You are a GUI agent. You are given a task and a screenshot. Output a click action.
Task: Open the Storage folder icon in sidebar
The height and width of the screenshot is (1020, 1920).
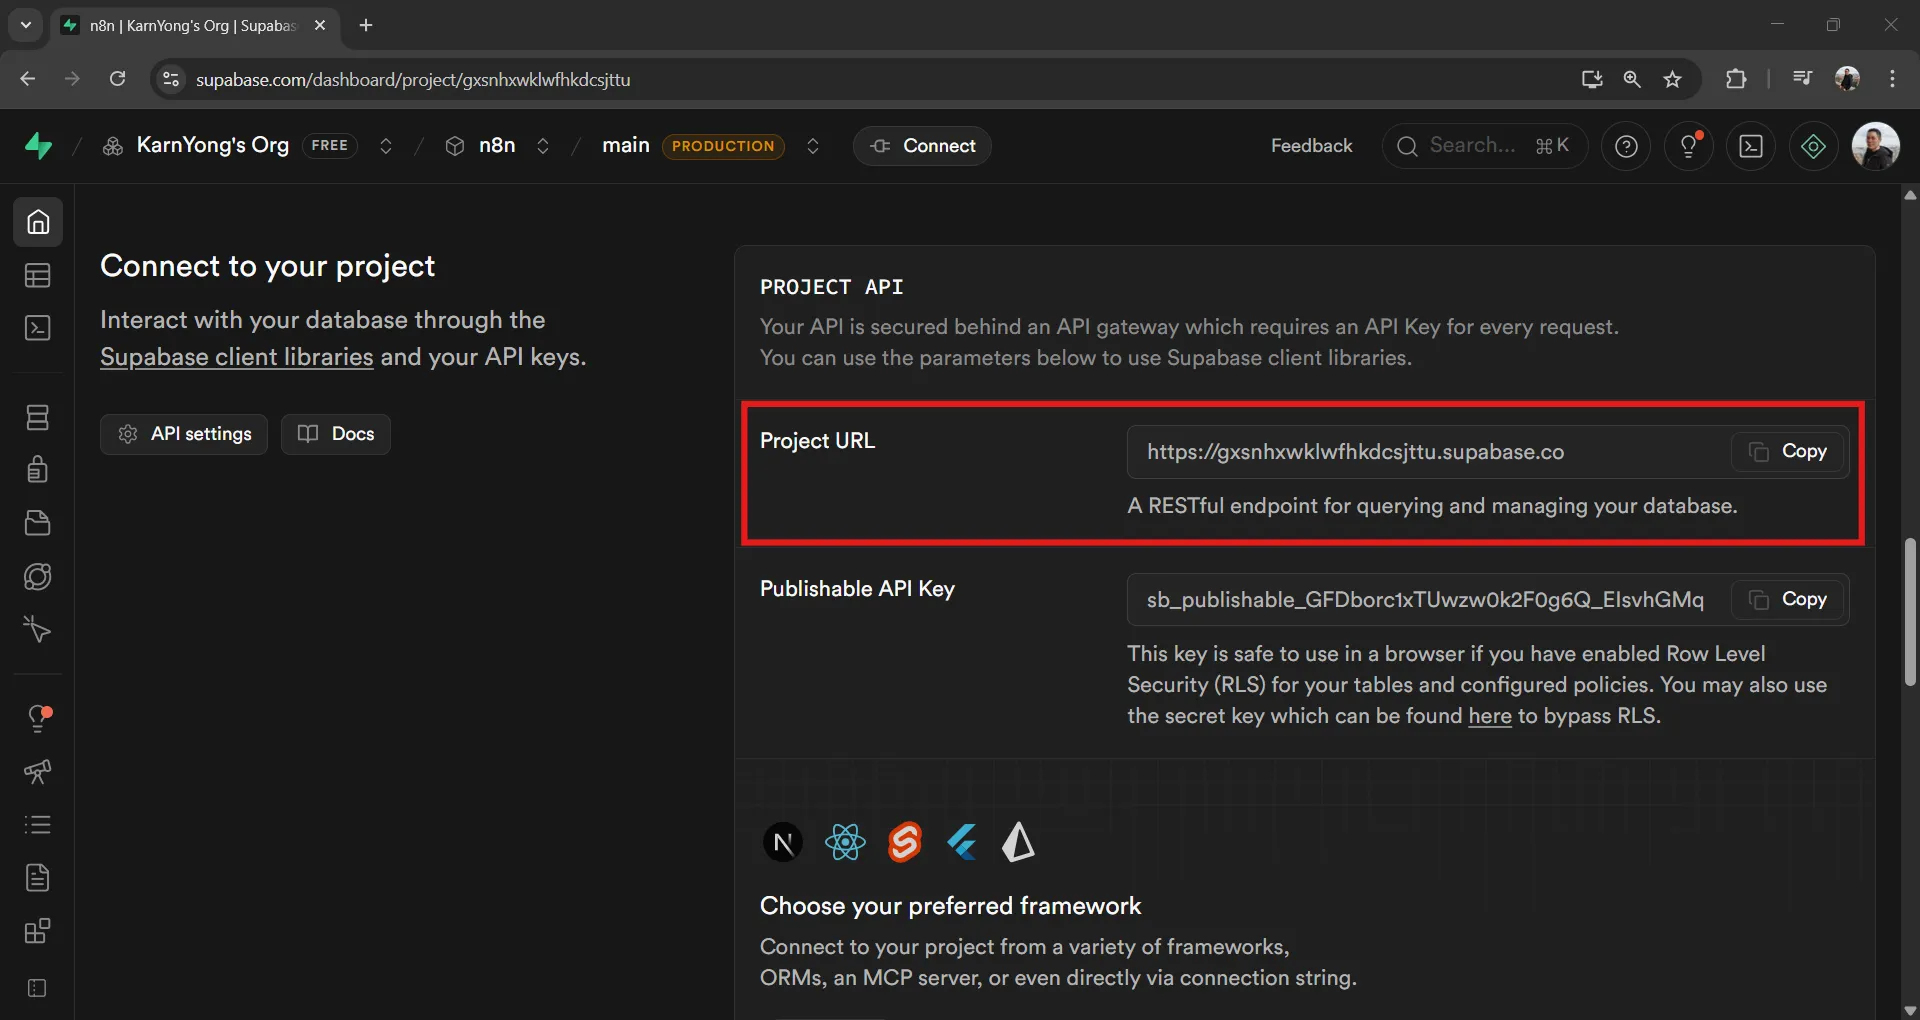(38, 523)
